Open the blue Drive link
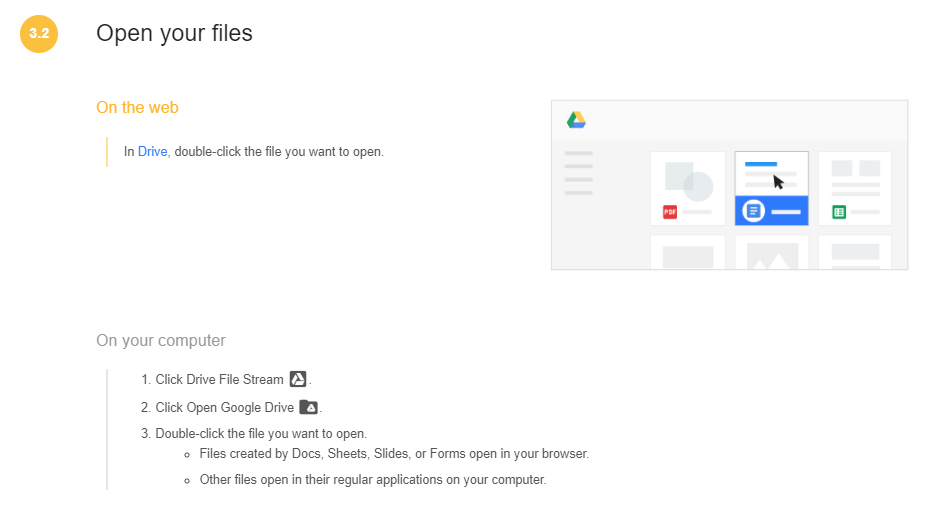Screen dimensions: 945x528 152,151
